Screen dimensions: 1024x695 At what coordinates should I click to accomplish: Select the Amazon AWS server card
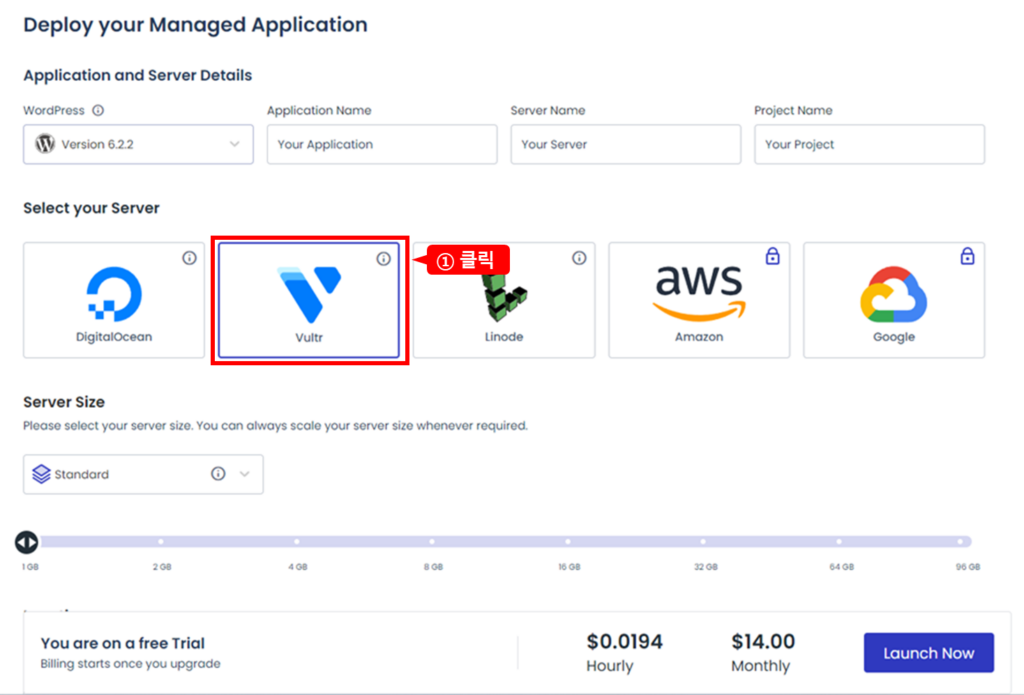pyautogui.click(x=699, y=300)
